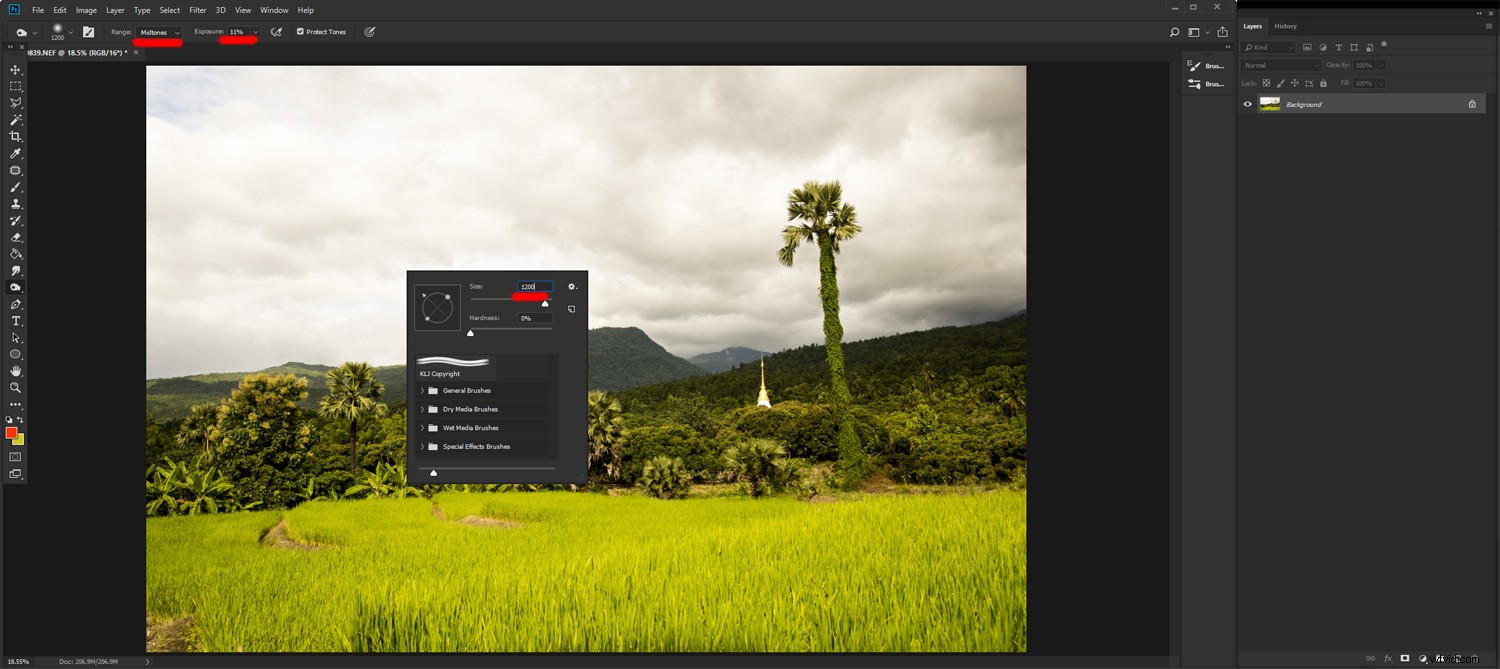Select the Clone Stamp tool
The width and height of the screenshot is (1500, 669).
(x=15, y=204)
